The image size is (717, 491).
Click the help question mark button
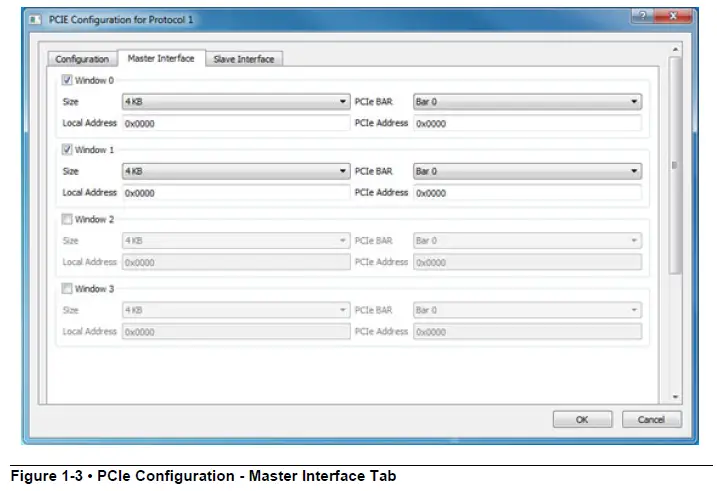(x=642, y=16)
